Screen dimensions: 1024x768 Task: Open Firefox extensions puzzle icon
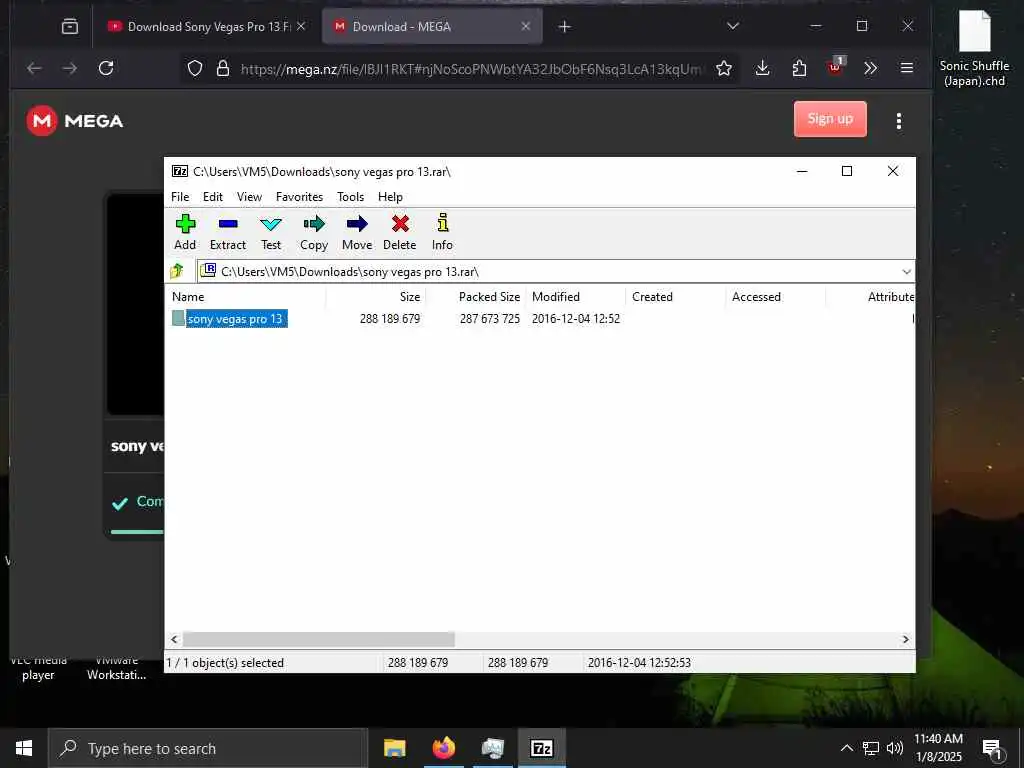(799, 68)
